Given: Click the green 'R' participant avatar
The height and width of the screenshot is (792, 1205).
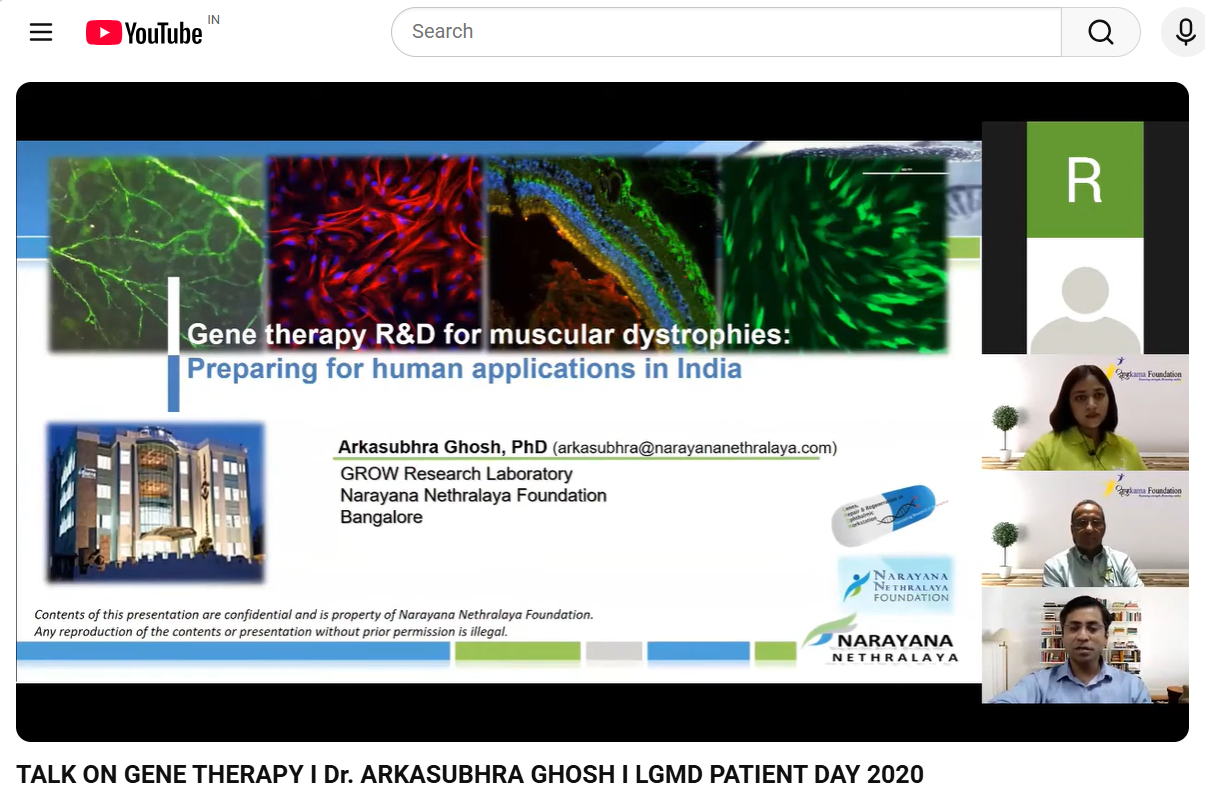Looking at the screenshot, I should (x=1084, y=180).
